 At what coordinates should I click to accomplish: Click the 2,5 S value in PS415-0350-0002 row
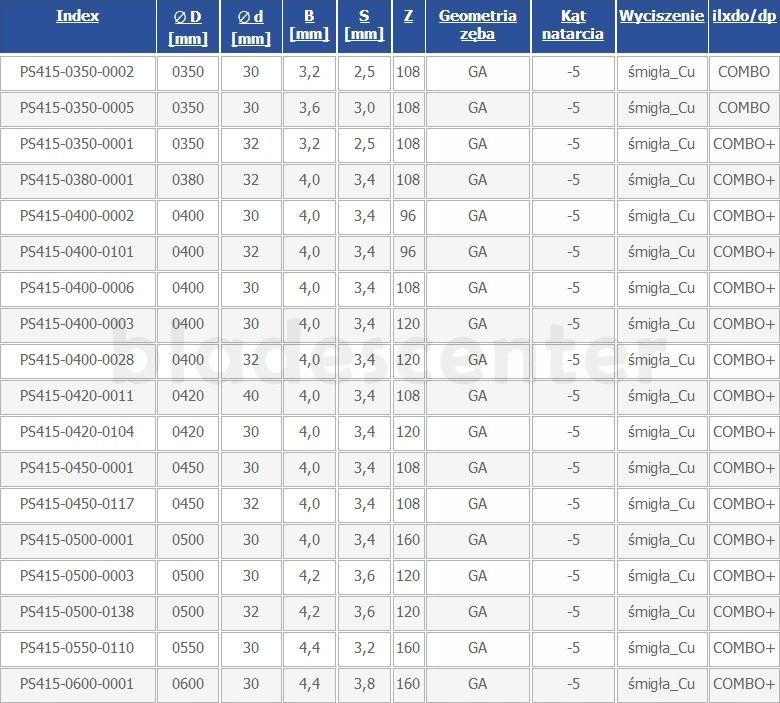(x=364, y=72)
